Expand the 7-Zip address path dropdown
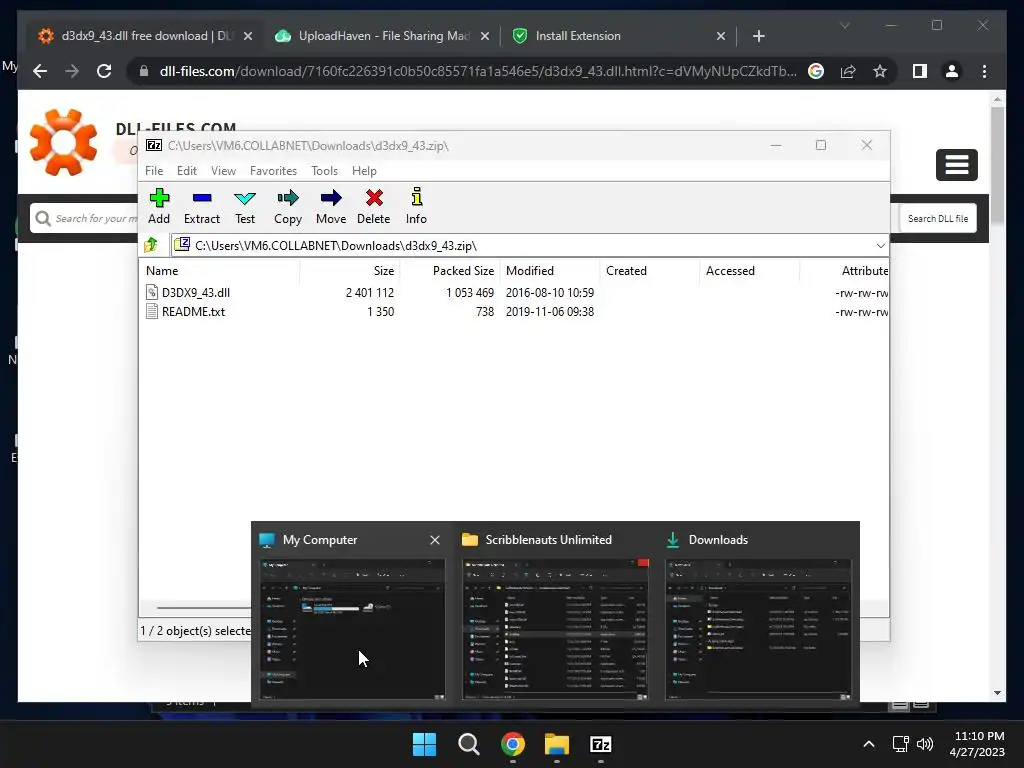 [x=880, y=246]
